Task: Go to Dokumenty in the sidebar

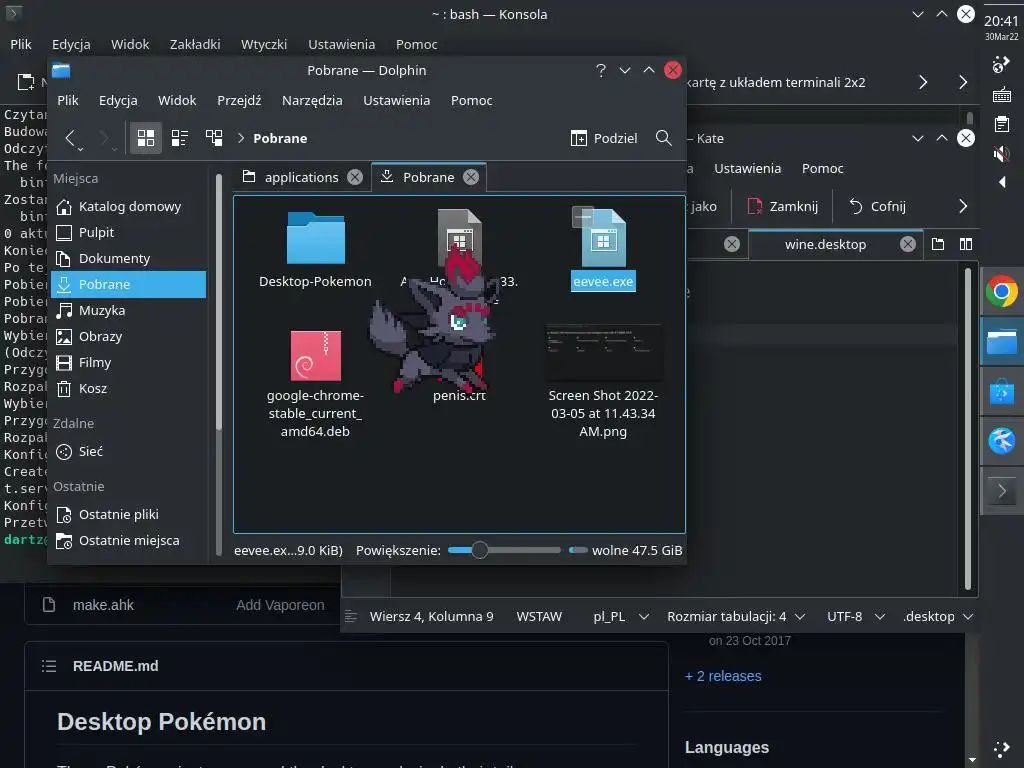Action: pyautogui.click(x=129, y=259)
